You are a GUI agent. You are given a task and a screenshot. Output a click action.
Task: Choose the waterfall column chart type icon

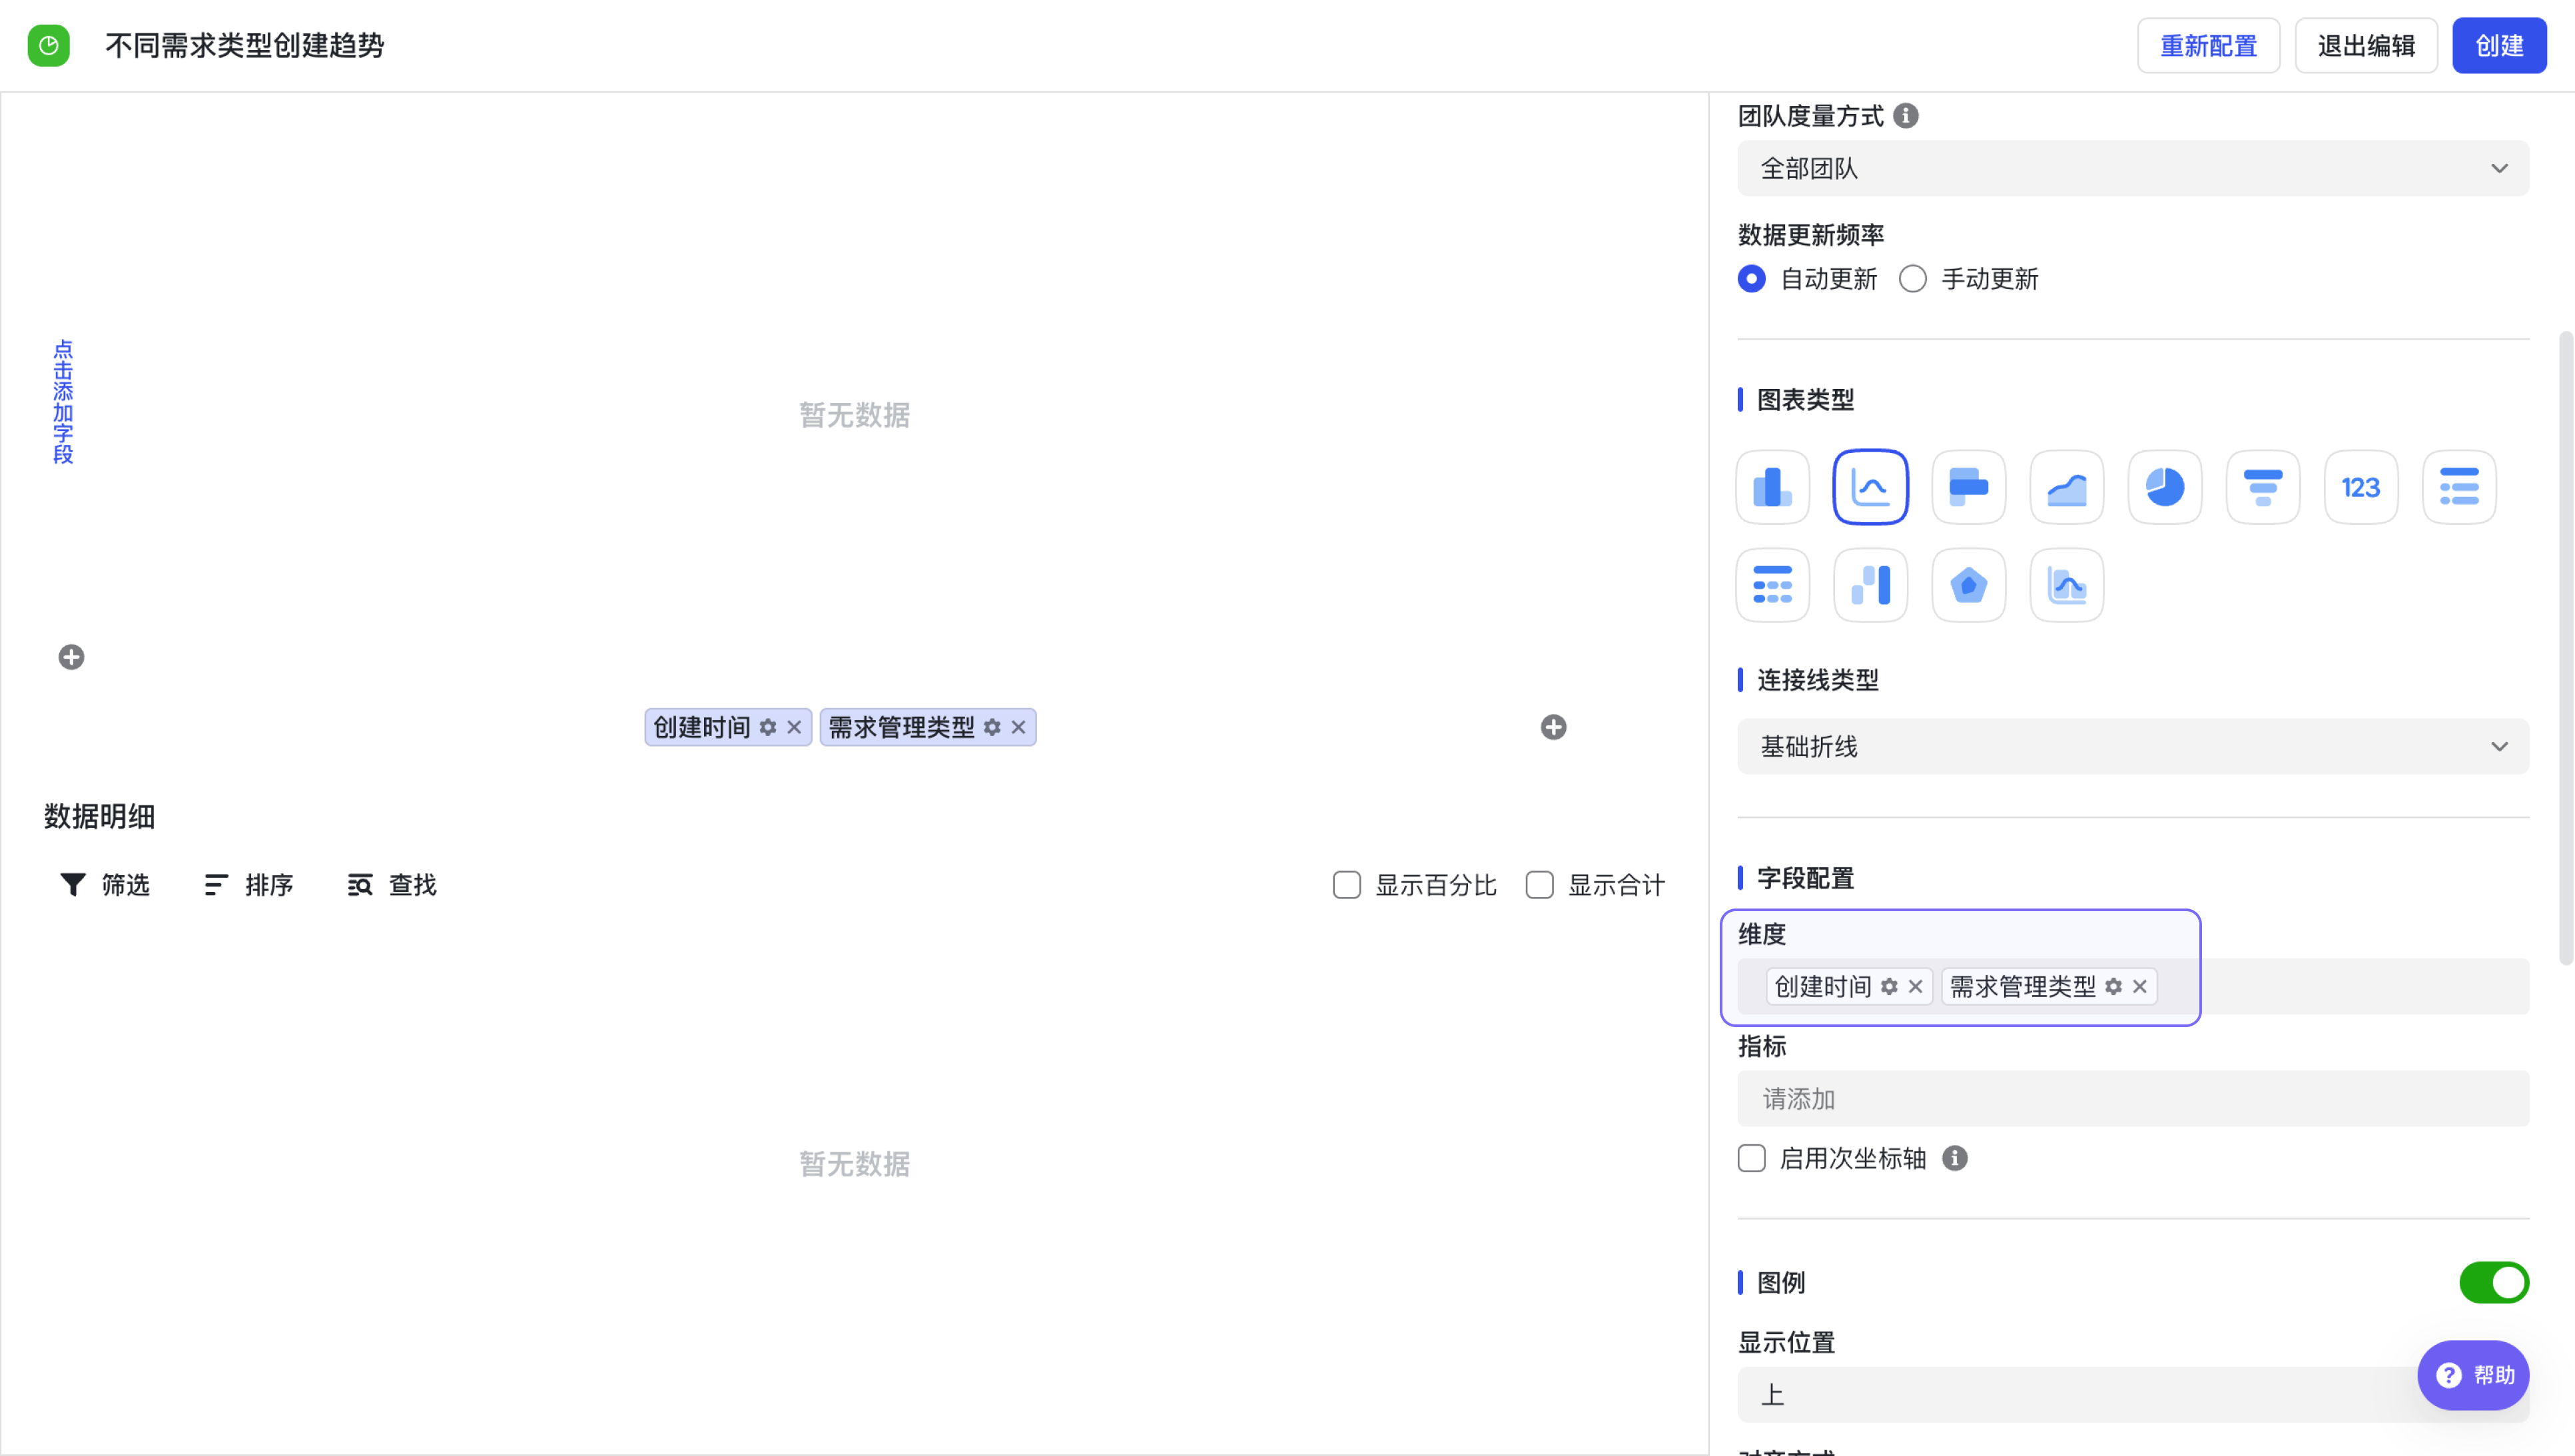tap(1870, 585)
